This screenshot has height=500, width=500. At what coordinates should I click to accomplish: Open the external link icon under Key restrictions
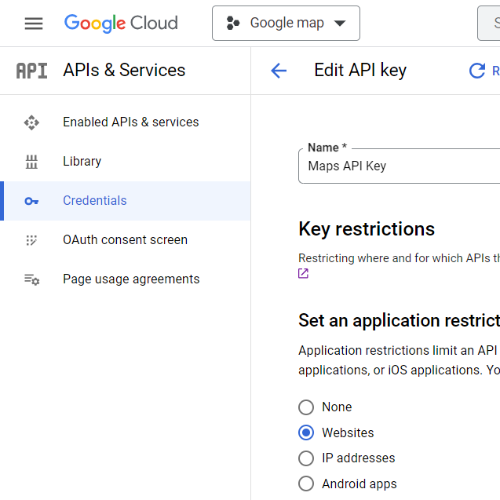(303, 273)
